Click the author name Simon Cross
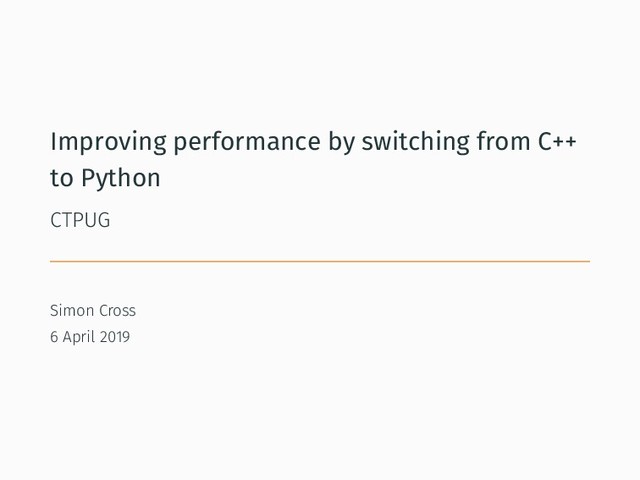This screenshot has height=480, width=640. tap(93, 311)
